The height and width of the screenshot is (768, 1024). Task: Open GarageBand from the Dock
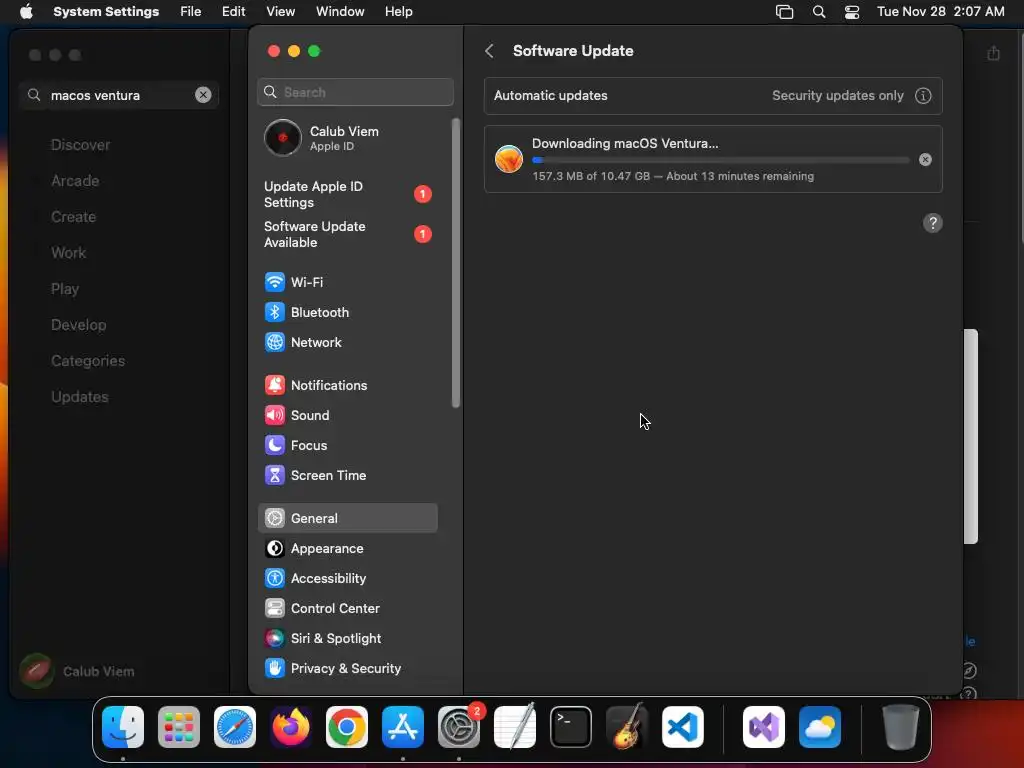point(627,727)
